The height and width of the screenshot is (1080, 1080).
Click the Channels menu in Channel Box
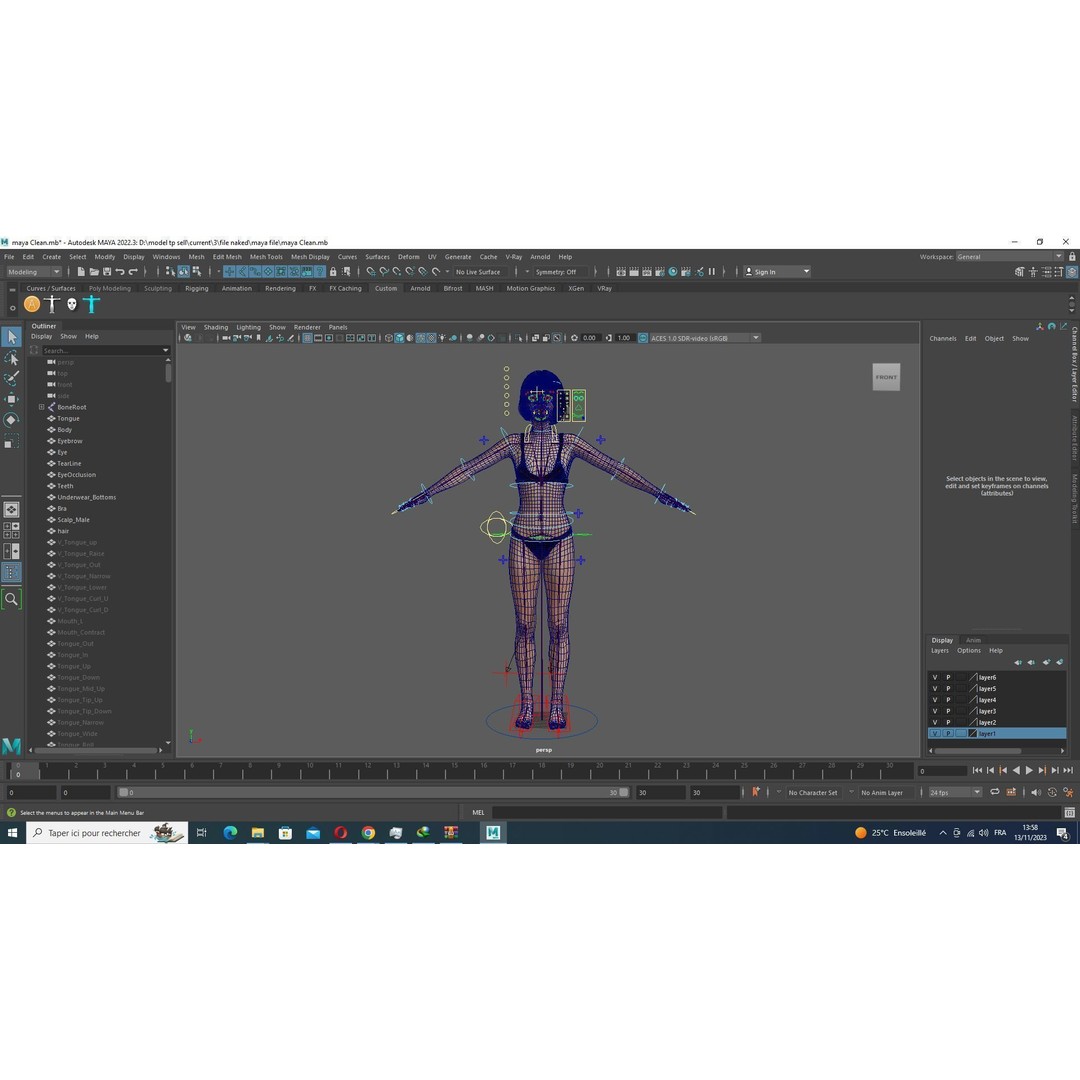[x=943, y=338]
